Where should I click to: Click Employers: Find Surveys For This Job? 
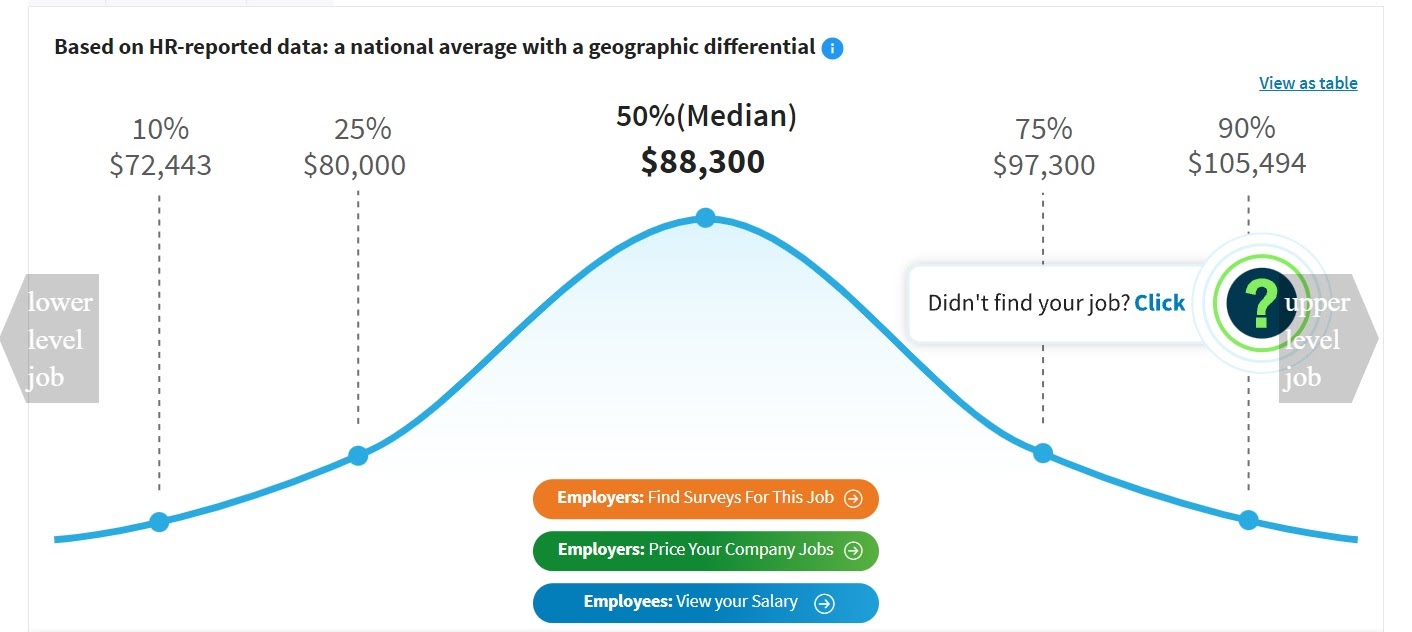click(705, 498)
